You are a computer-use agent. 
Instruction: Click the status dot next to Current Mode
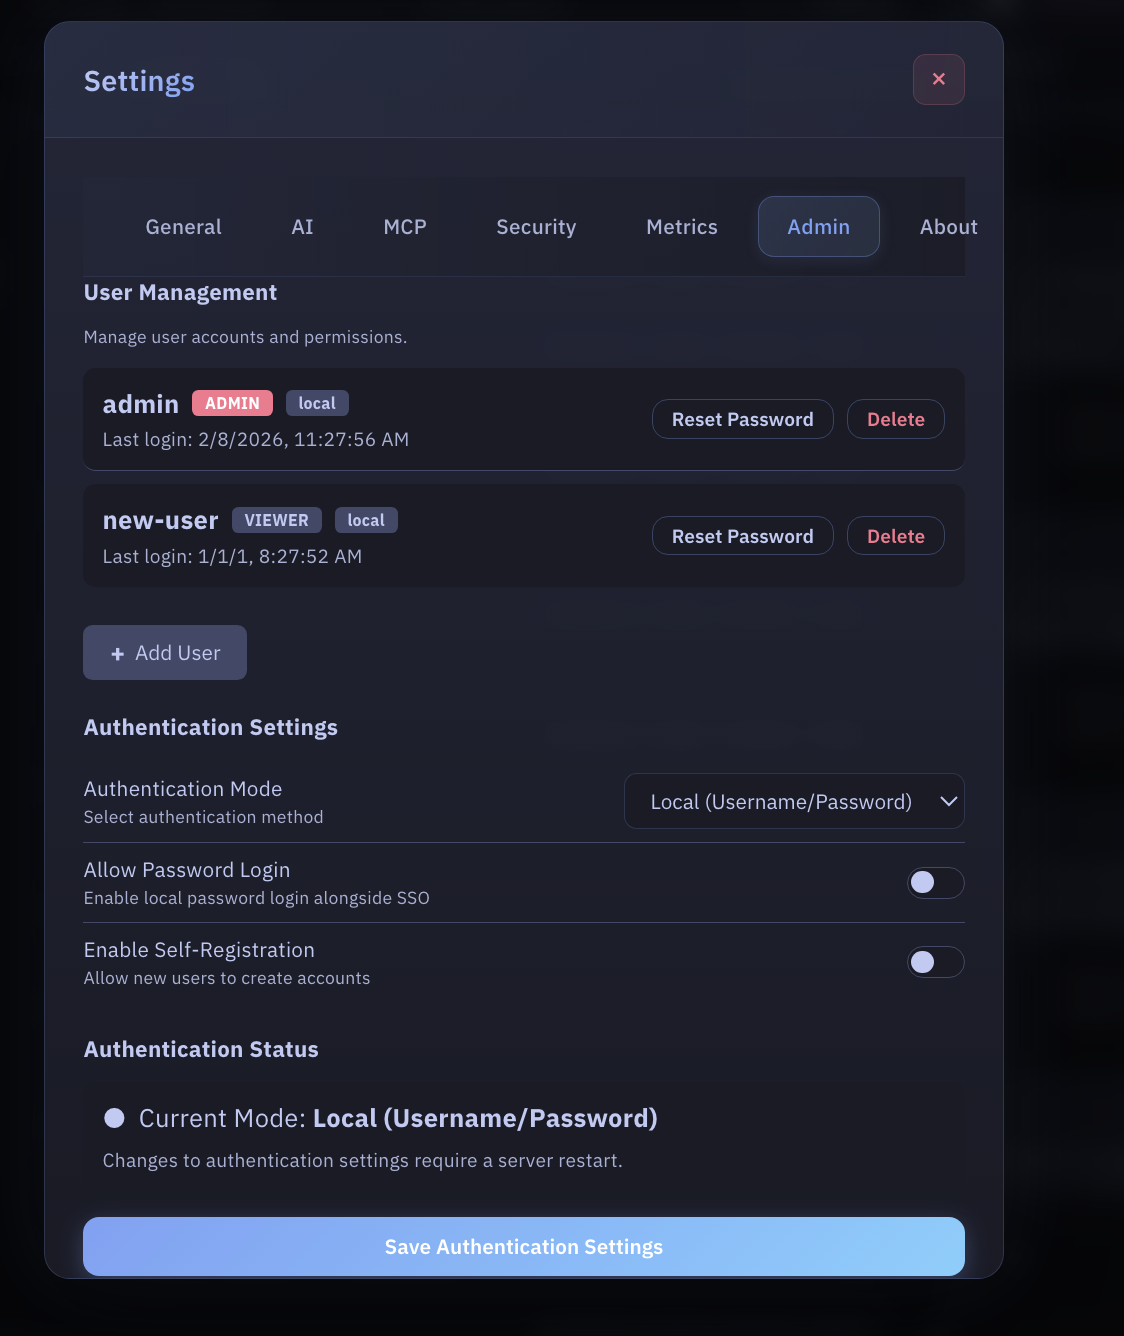pyautogui.click(x=113, y=1117)
